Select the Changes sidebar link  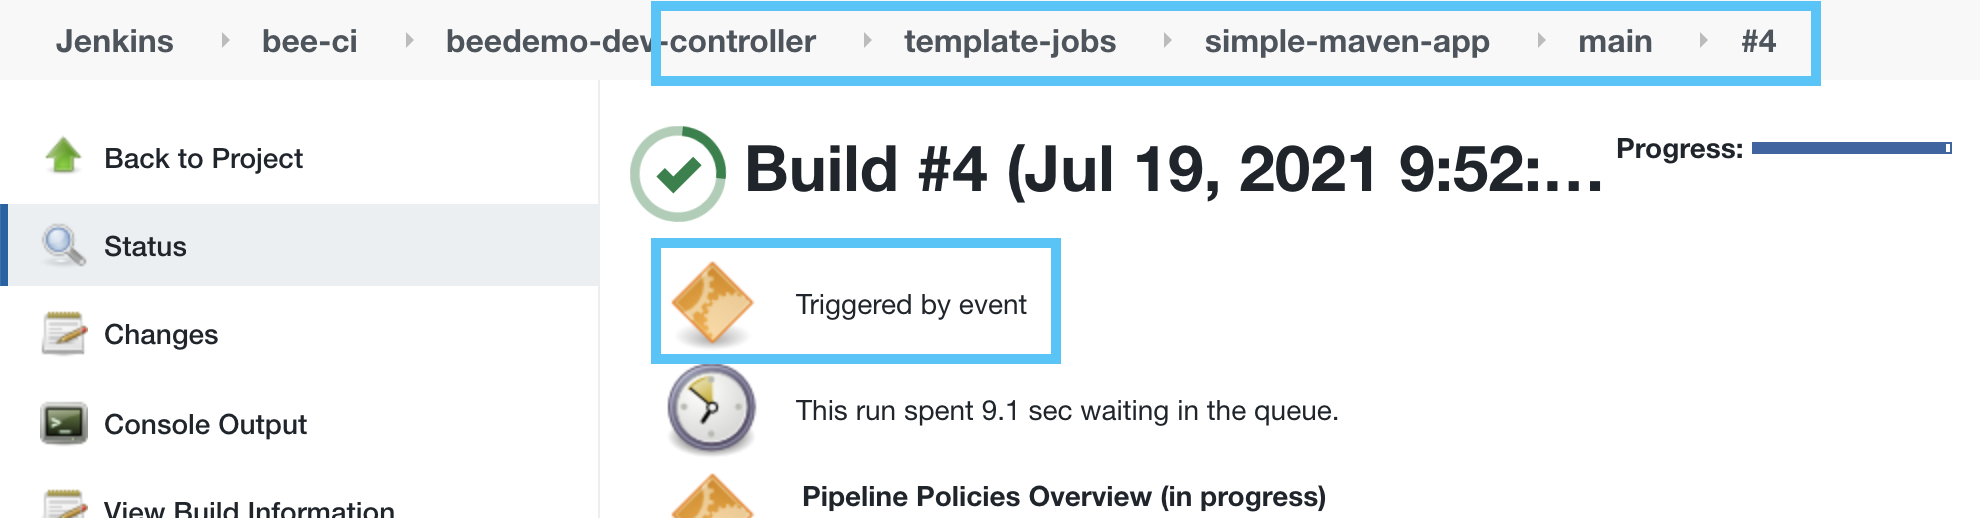click(x=161, y=334)
